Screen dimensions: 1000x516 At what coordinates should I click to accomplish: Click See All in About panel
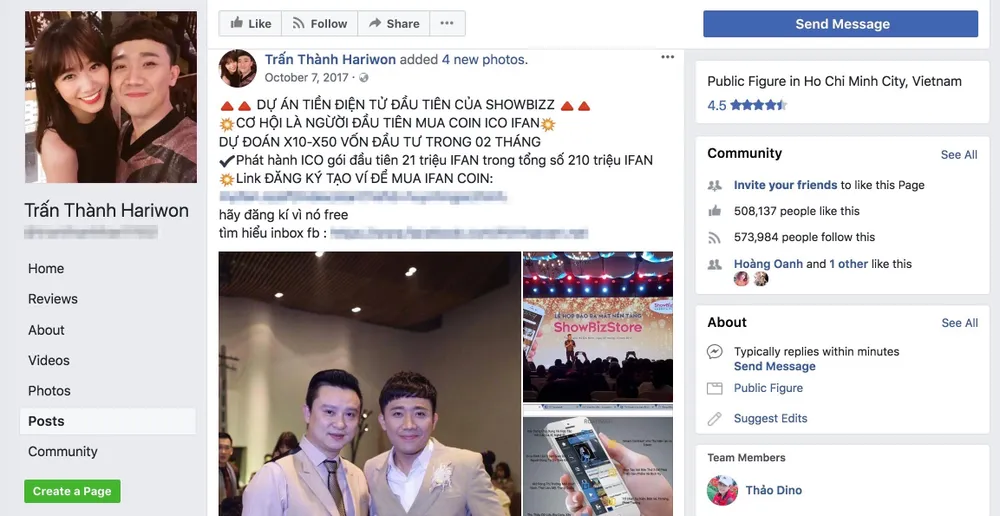[x=959, y=323]
